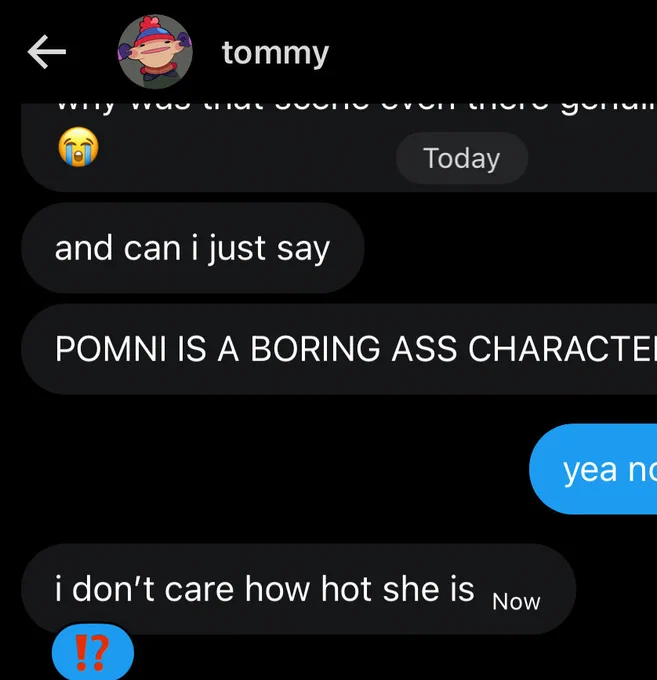This screenshot has width=657, height=680.
Task: Open tommy's profile picture avatar
Action: pyautogui.click(x=155, y=52)
